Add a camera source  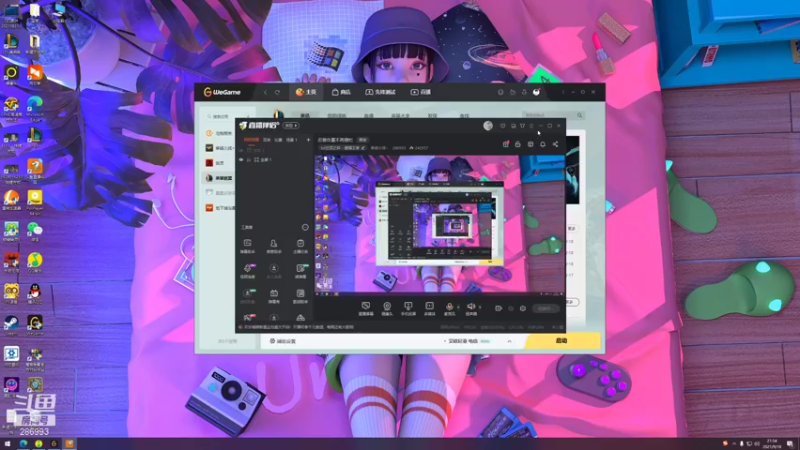click(387, 308)
